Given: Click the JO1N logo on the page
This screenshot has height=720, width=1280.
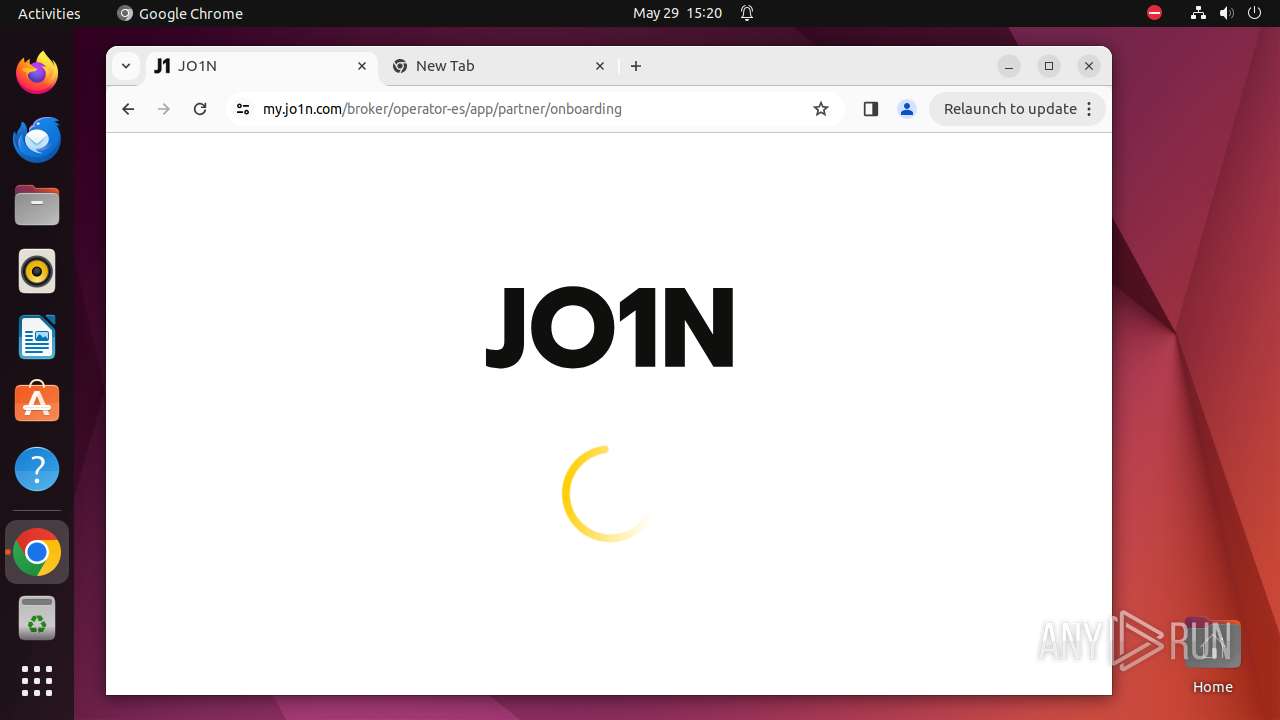Looking at the screenshot, I should 610,327.
